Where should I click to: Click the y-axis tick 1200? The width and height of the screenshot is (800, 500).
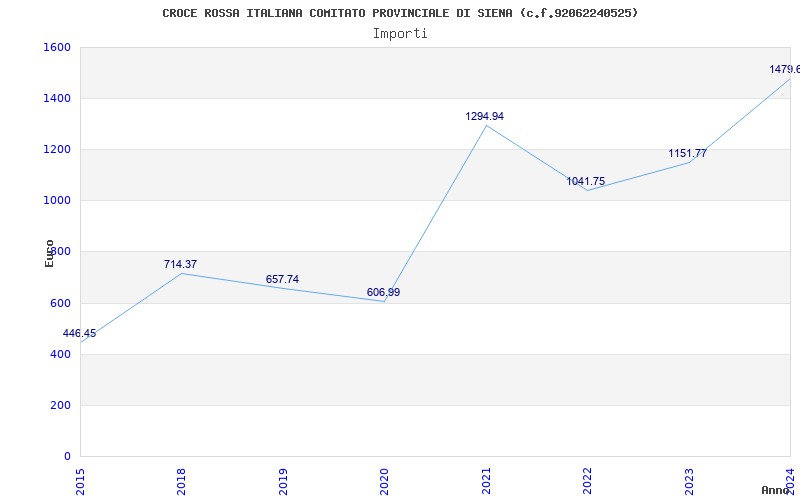pyautogui.click(x=57, y=149)
